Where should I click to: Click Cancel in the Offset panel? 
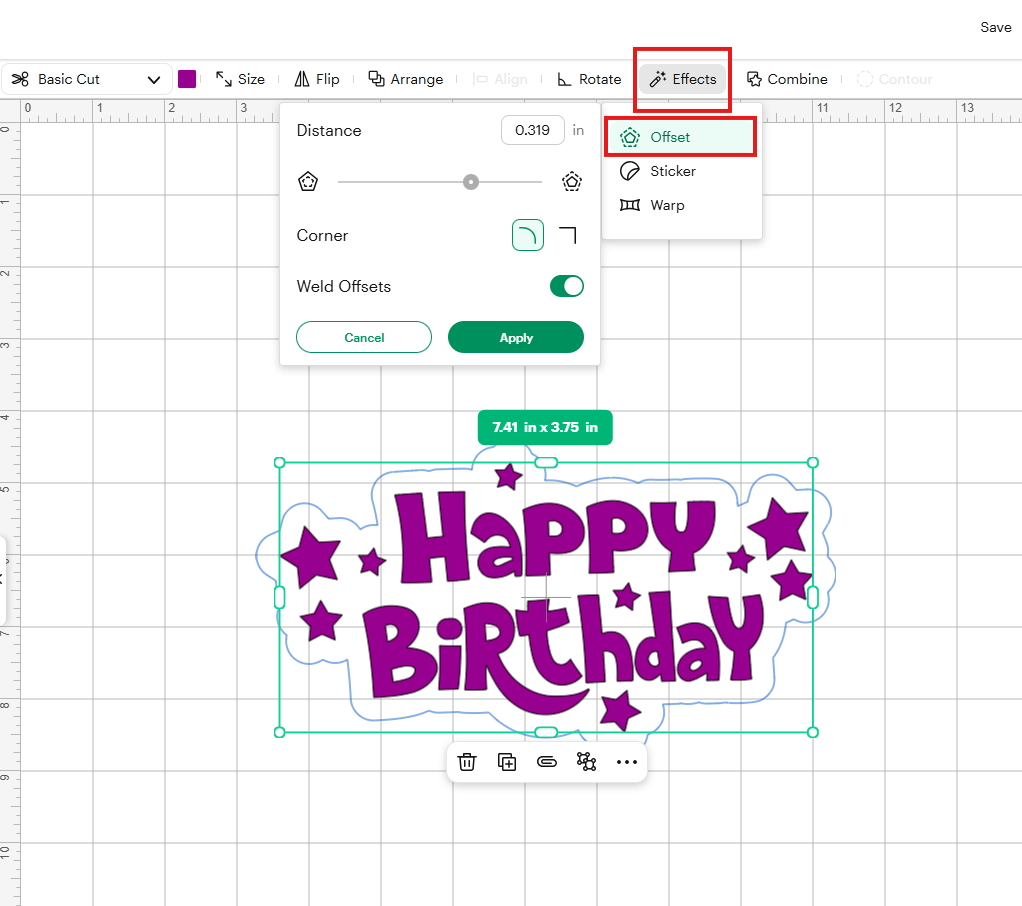pos(364,338)
